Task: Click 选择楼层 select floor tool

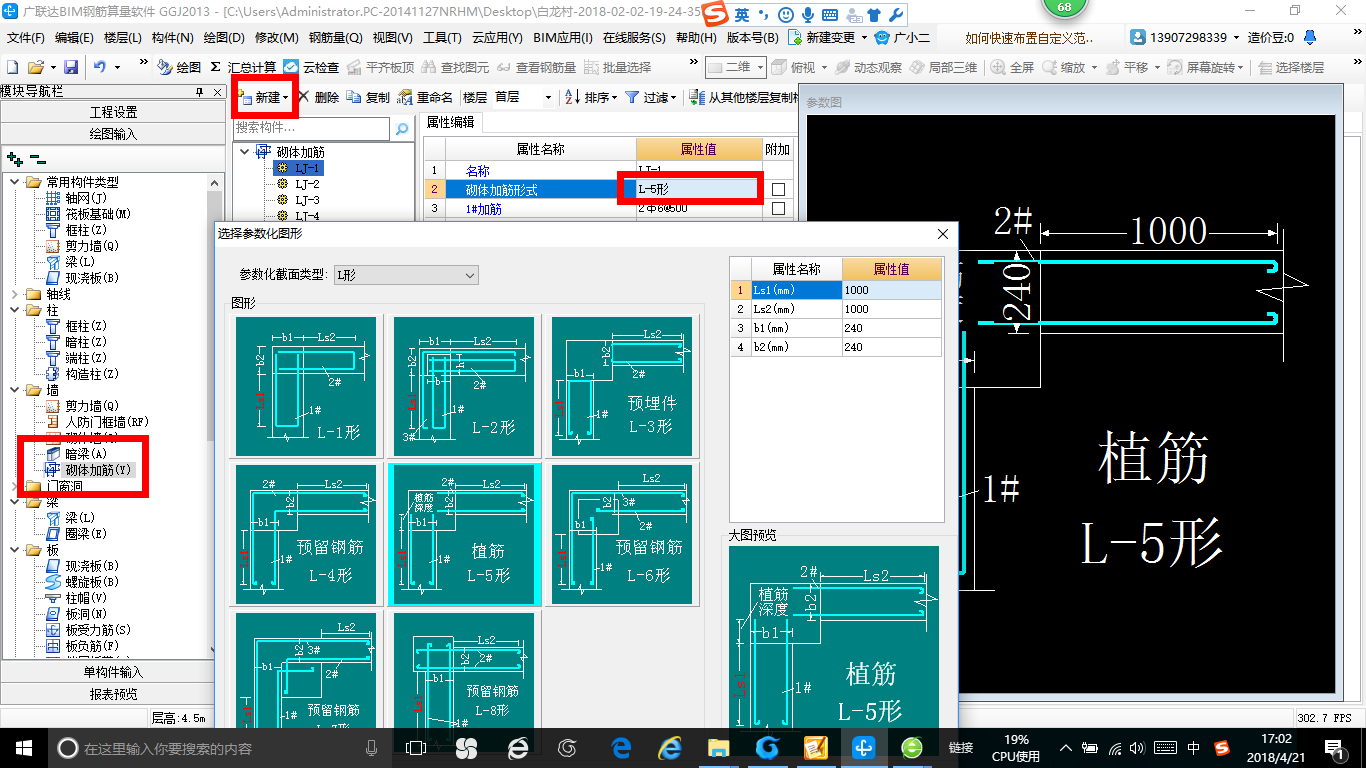Action: [1291, 67]
